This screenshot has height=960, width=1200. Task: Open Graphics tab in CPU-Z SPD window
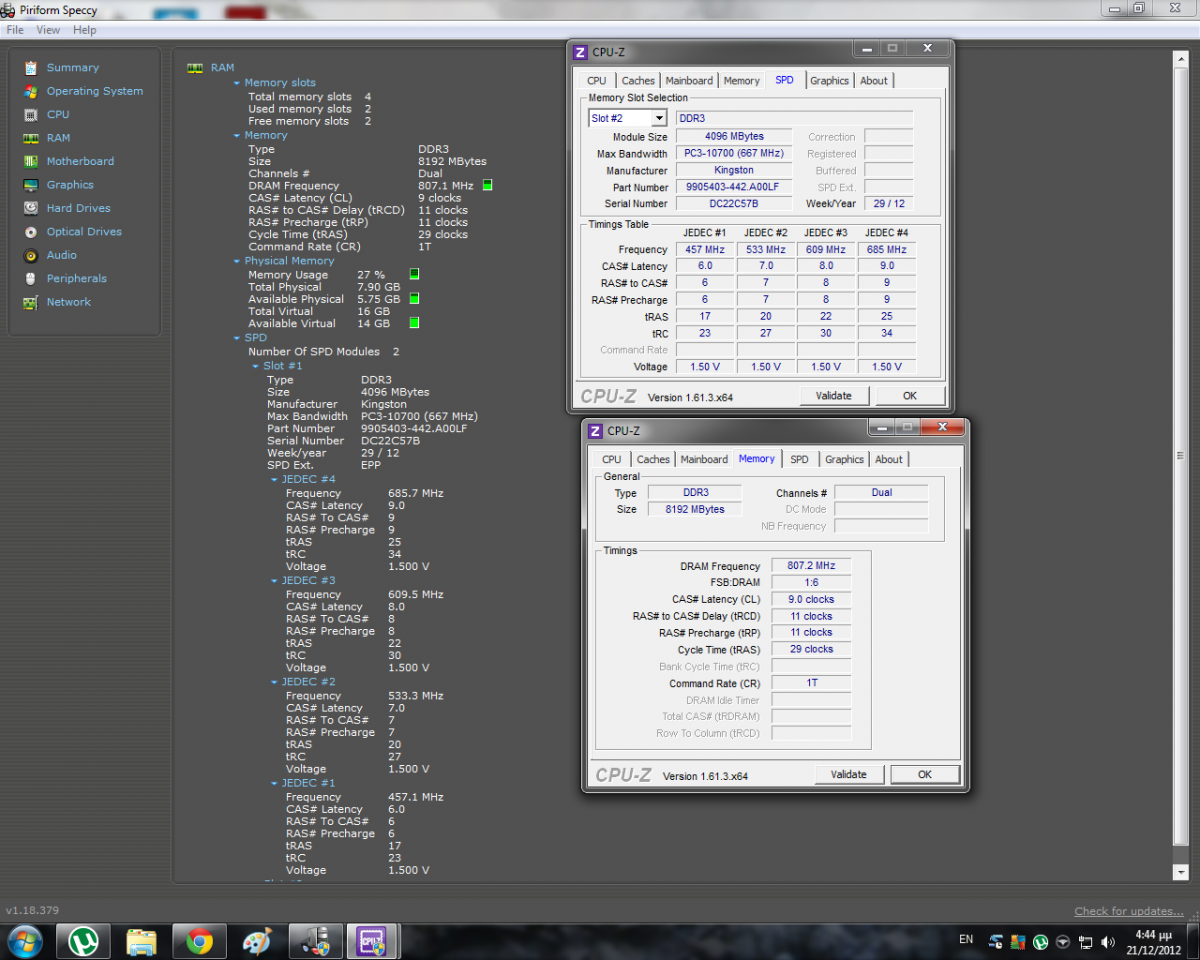click(x=830, y=81)
